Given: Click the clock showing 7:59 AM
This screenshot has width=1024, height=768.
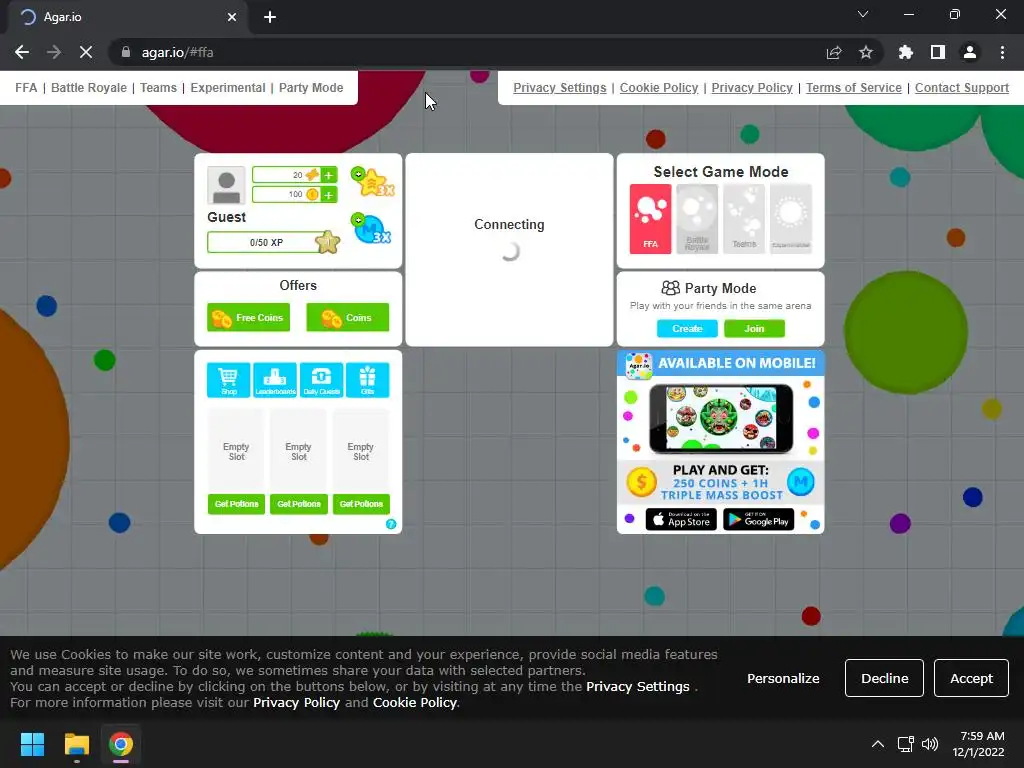Looking at the screenshot, I should click(982, 736).
